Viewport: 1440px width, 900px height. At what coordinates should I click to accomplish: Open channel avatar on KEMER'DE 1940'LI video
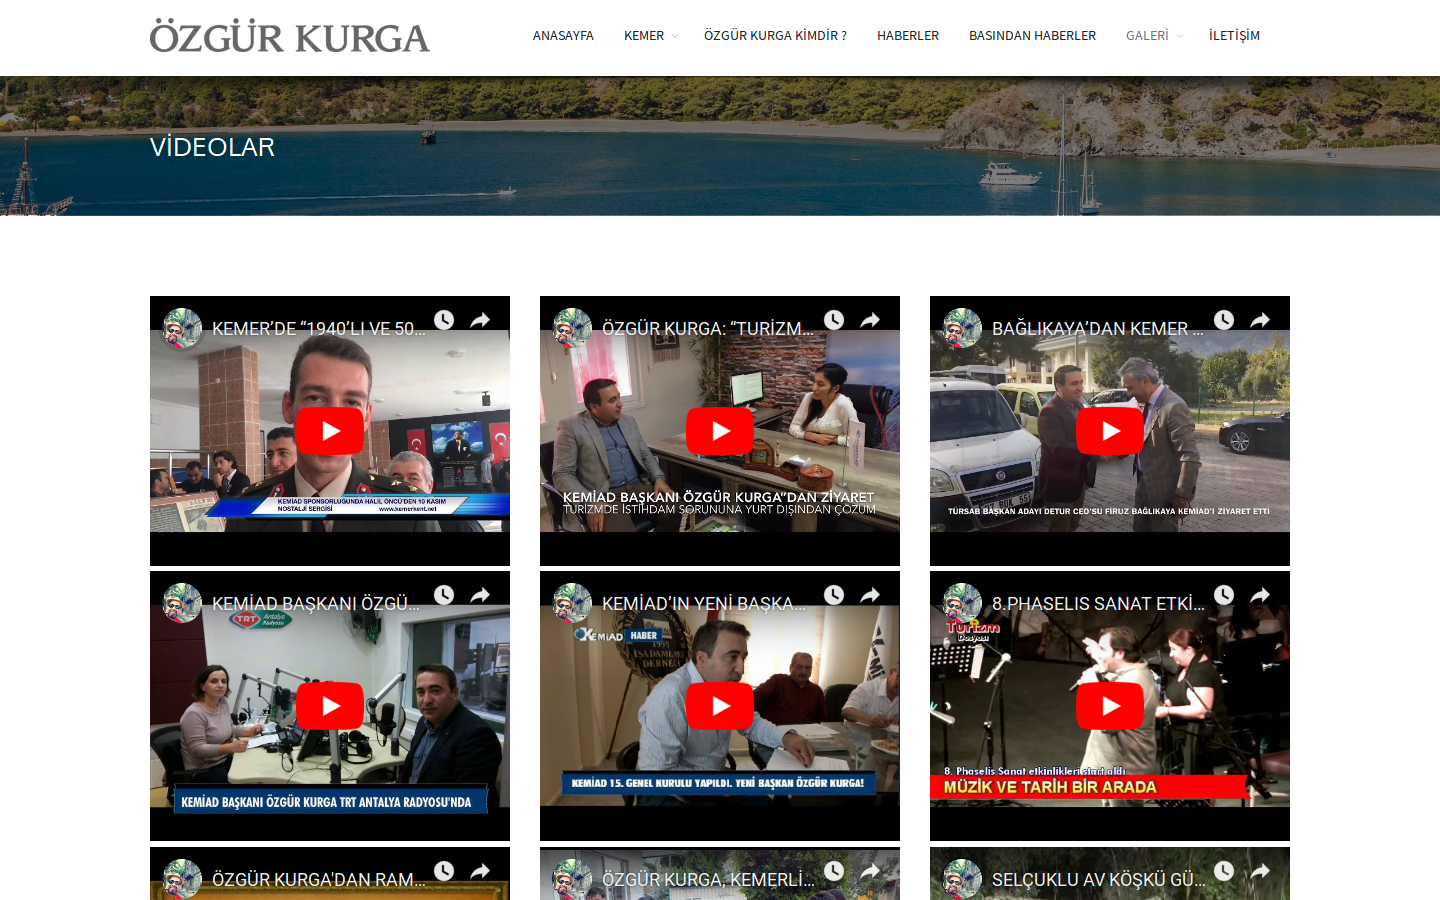182,328
